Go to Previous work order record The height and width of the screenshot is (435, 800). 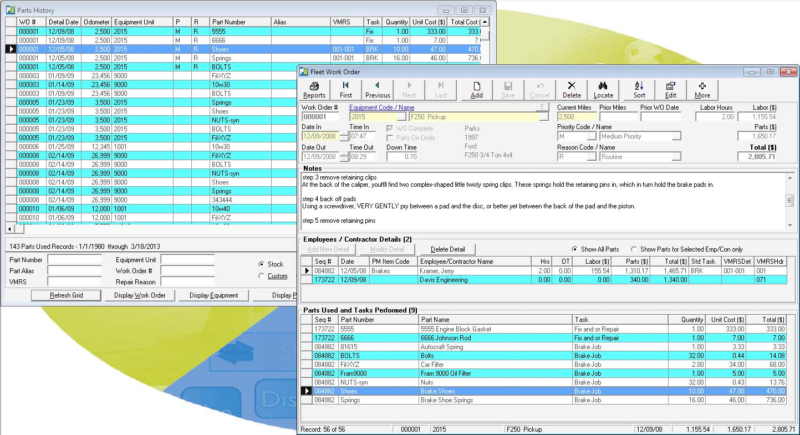point(378,89)
